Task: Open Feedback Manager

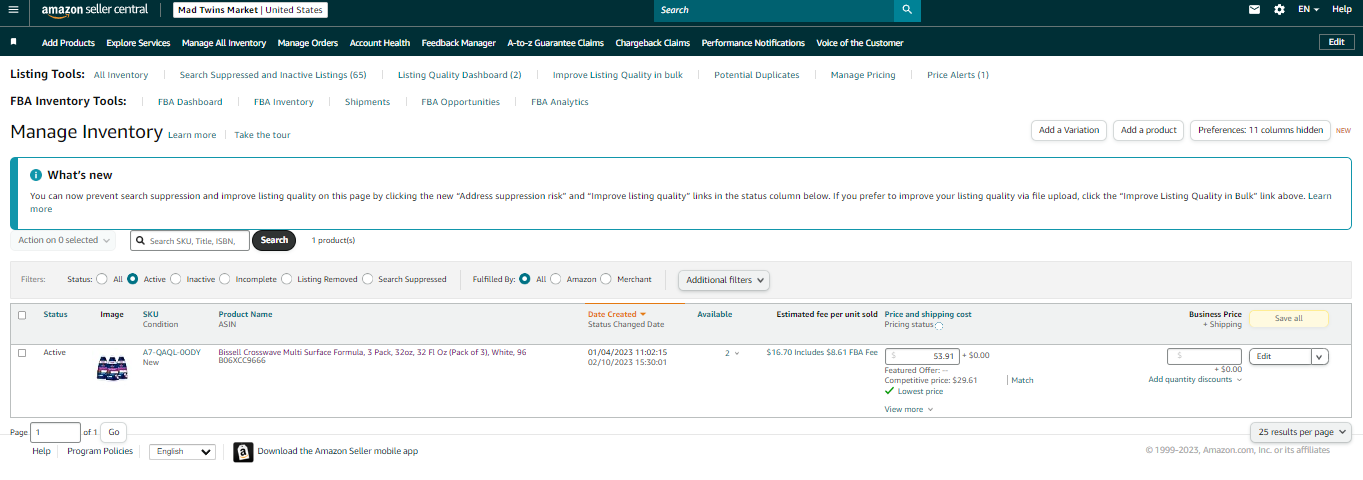Action: [x=459, y=43]
